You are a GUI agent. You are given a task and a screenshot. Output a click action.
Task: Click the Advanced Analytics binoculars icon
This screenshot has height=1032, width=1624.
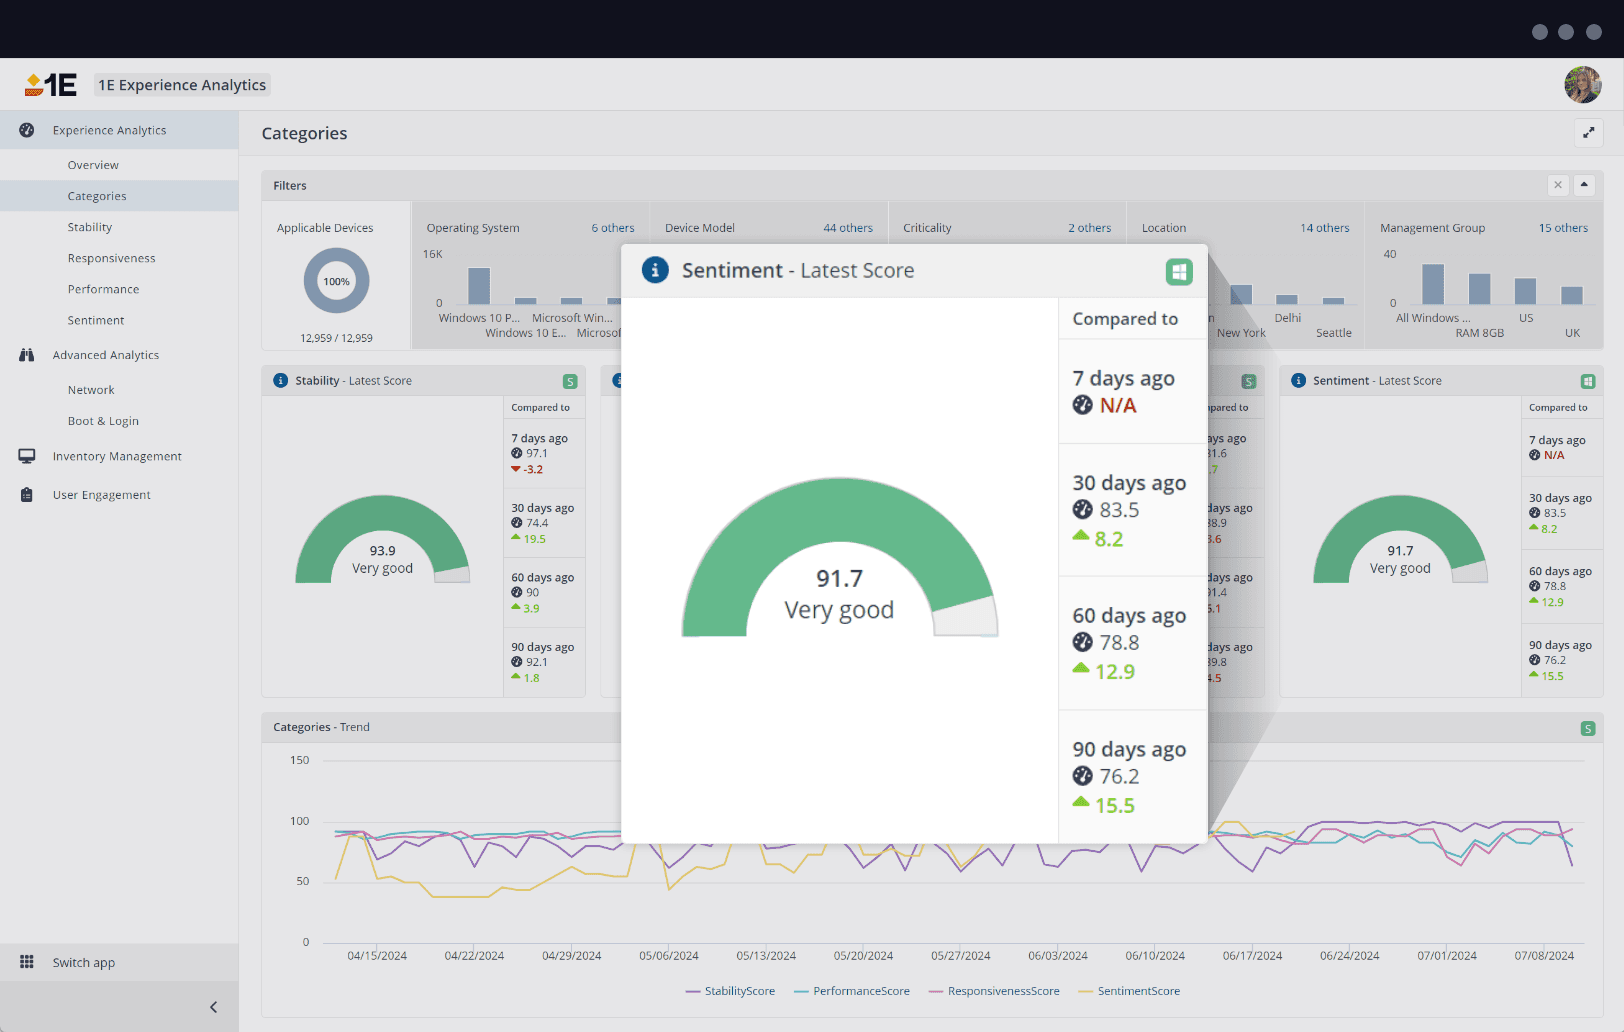coord(27,355)
